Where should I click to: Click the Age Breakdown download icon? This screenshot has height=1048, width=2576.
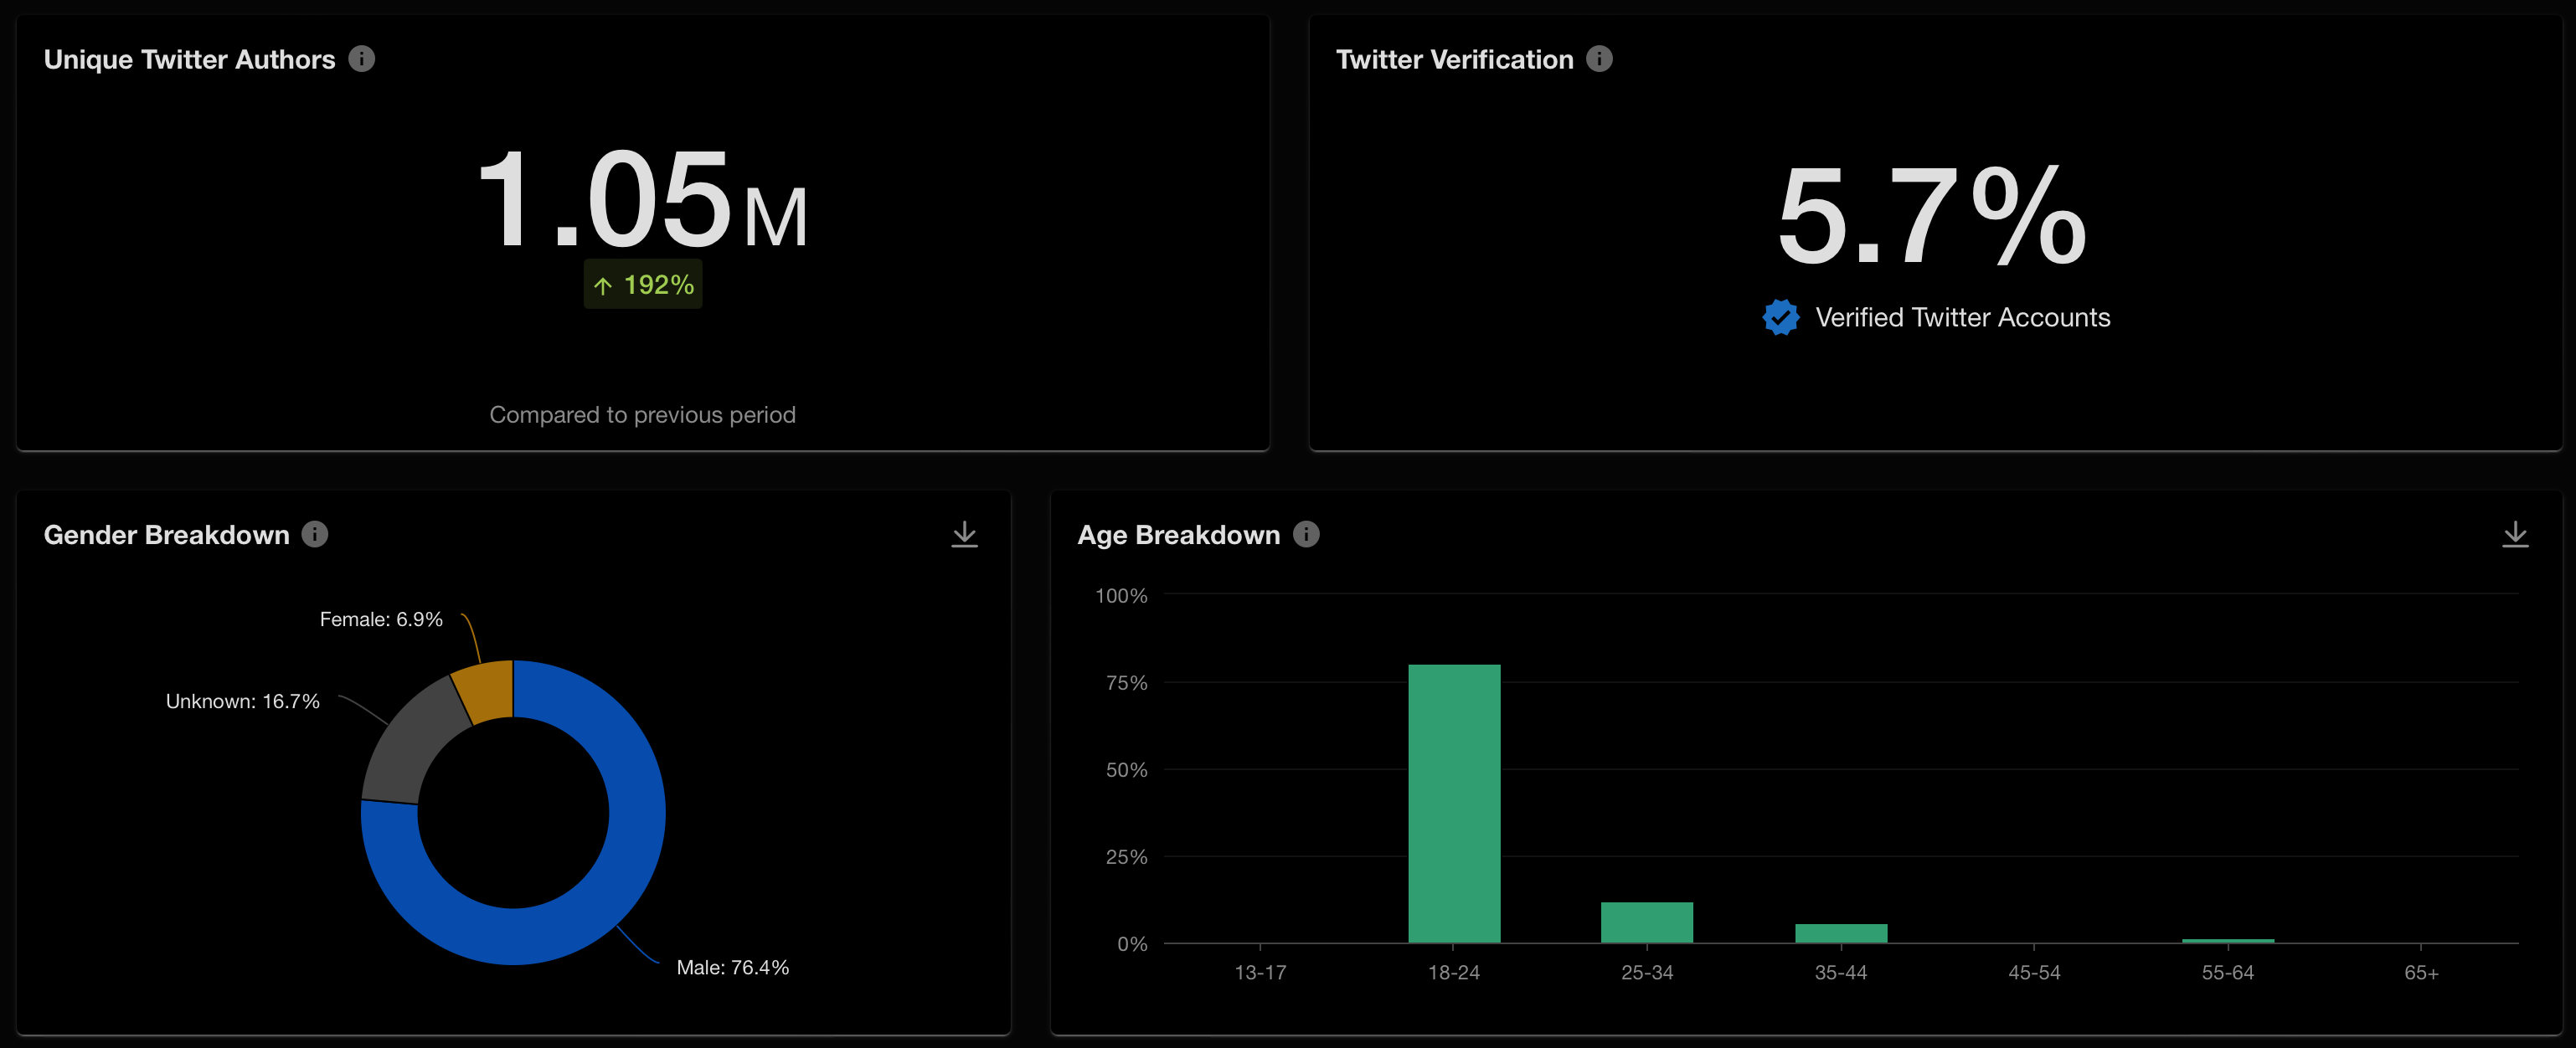(x=2515, y=534)
